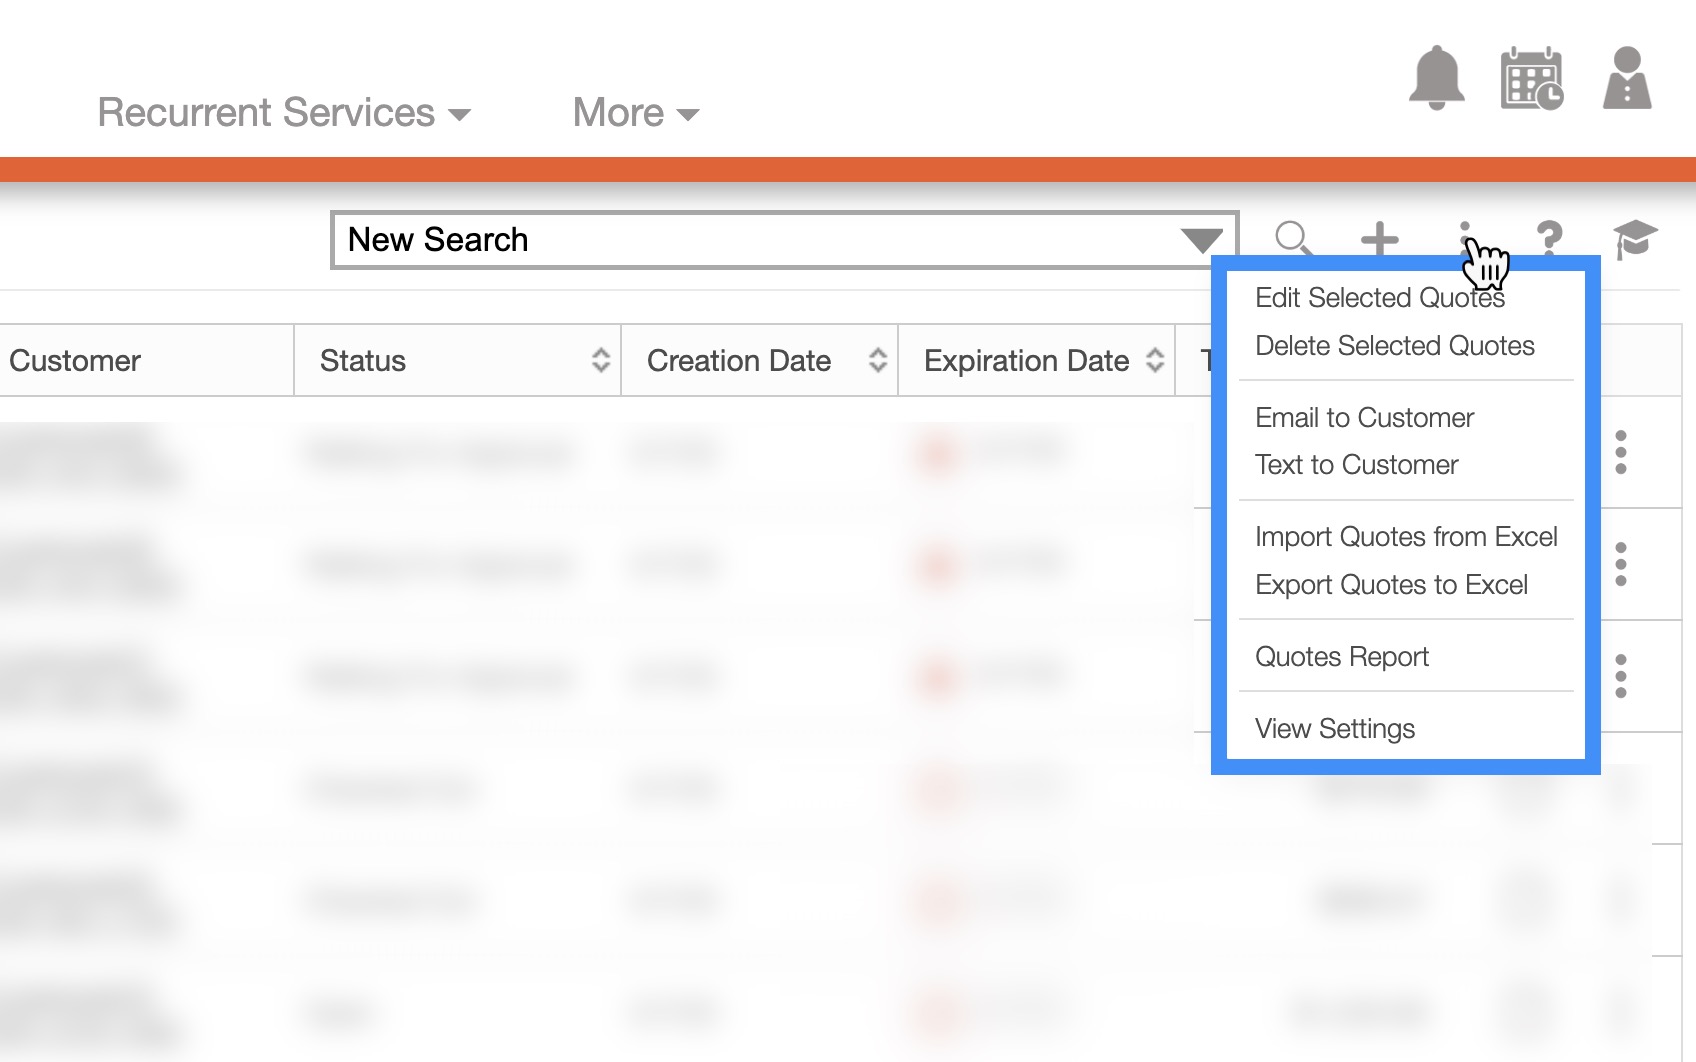Open the third row's three-dot menu
This screenshot has height=1062, width=1696.
[1621, 677]
